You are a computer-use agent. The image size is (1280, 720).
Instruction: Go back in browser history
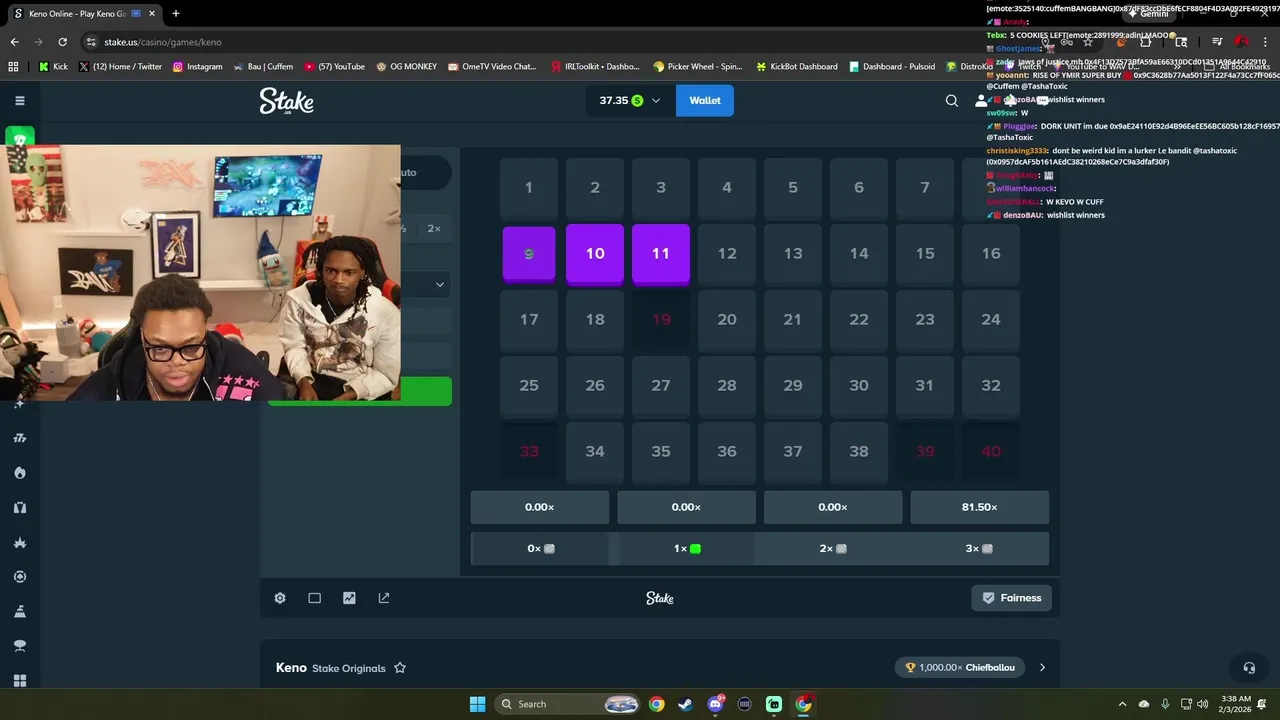tap(14, 42)
